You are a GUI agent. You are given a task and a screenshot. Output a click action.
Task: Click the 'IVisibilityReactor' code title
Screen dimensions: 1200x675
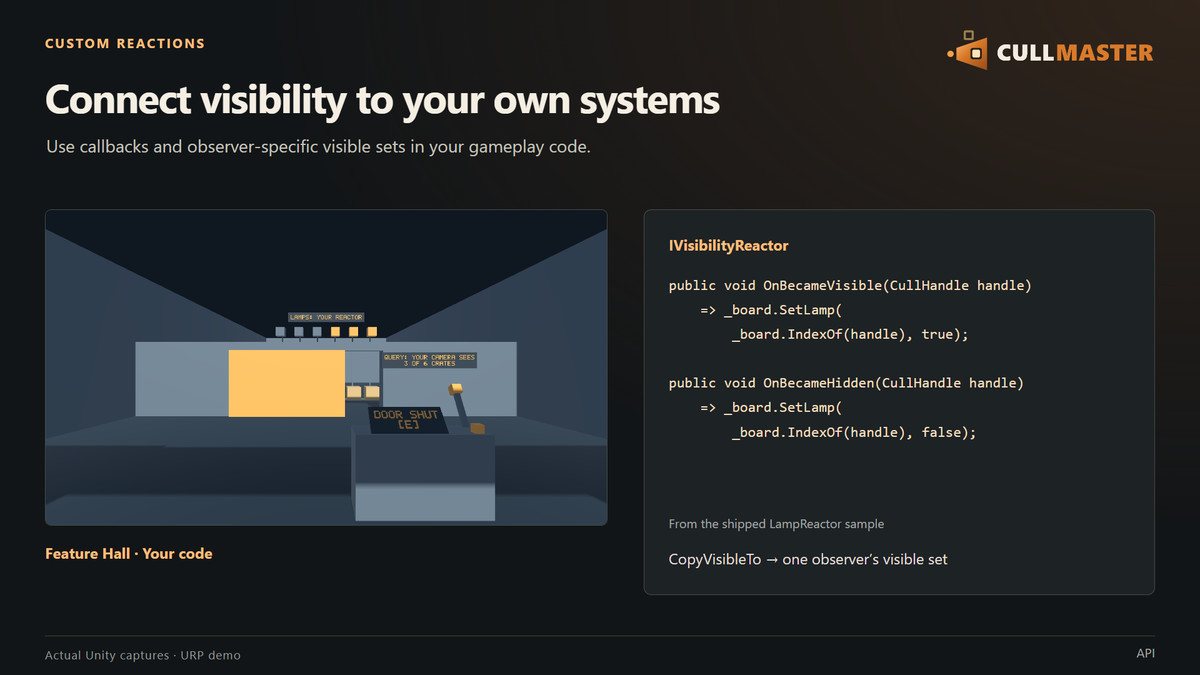pos(729,245)
